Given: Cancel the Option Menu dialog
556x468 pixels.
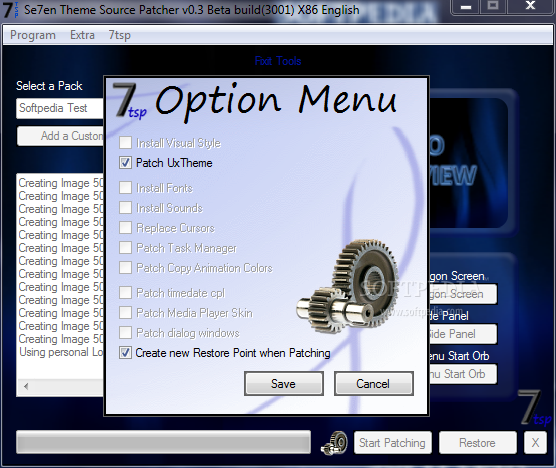Looking at the screenshot, I should pyautogui.click(x=374, y=384).
